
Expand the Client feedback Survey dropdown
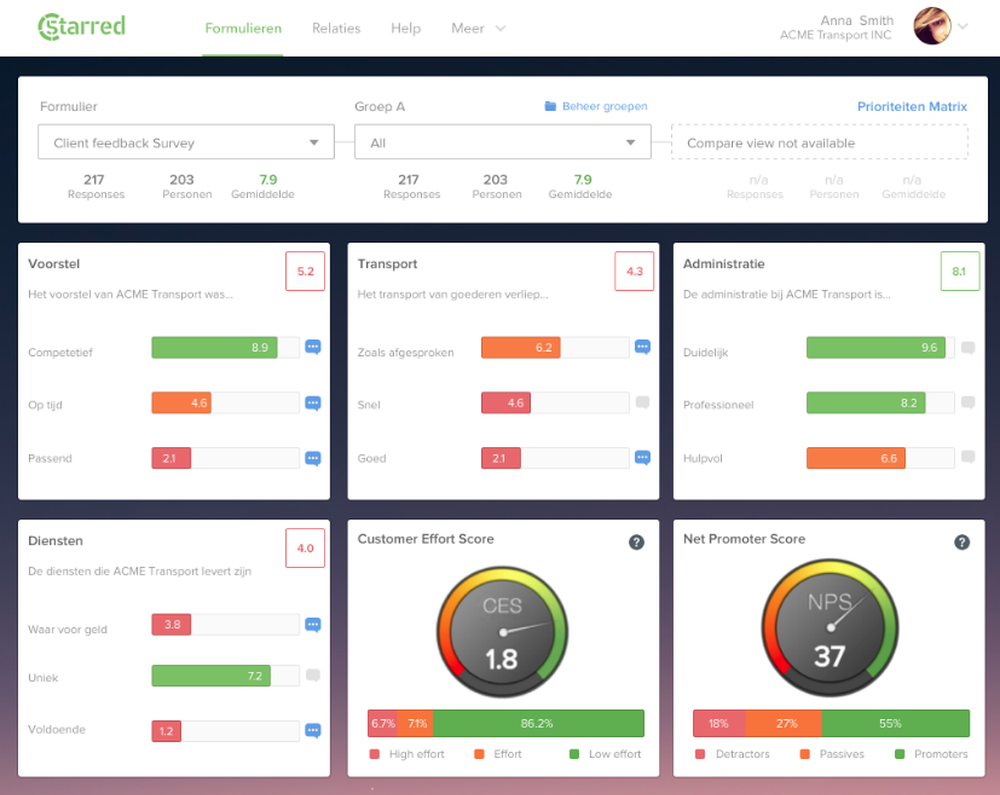click(x=186, y=142)
